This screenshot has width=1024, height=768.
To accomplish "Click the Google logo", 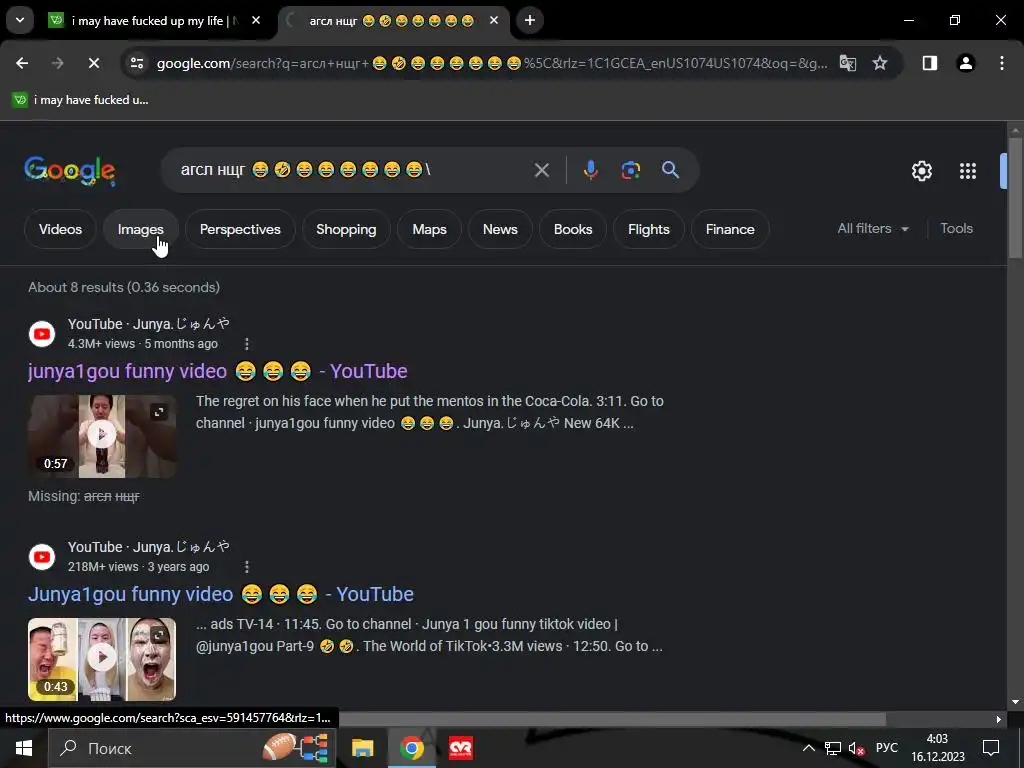I will click(x=70, y=171).
